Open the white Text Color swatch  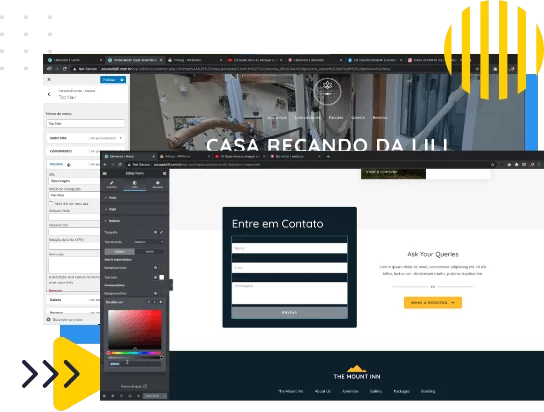[x=162, y=277]
